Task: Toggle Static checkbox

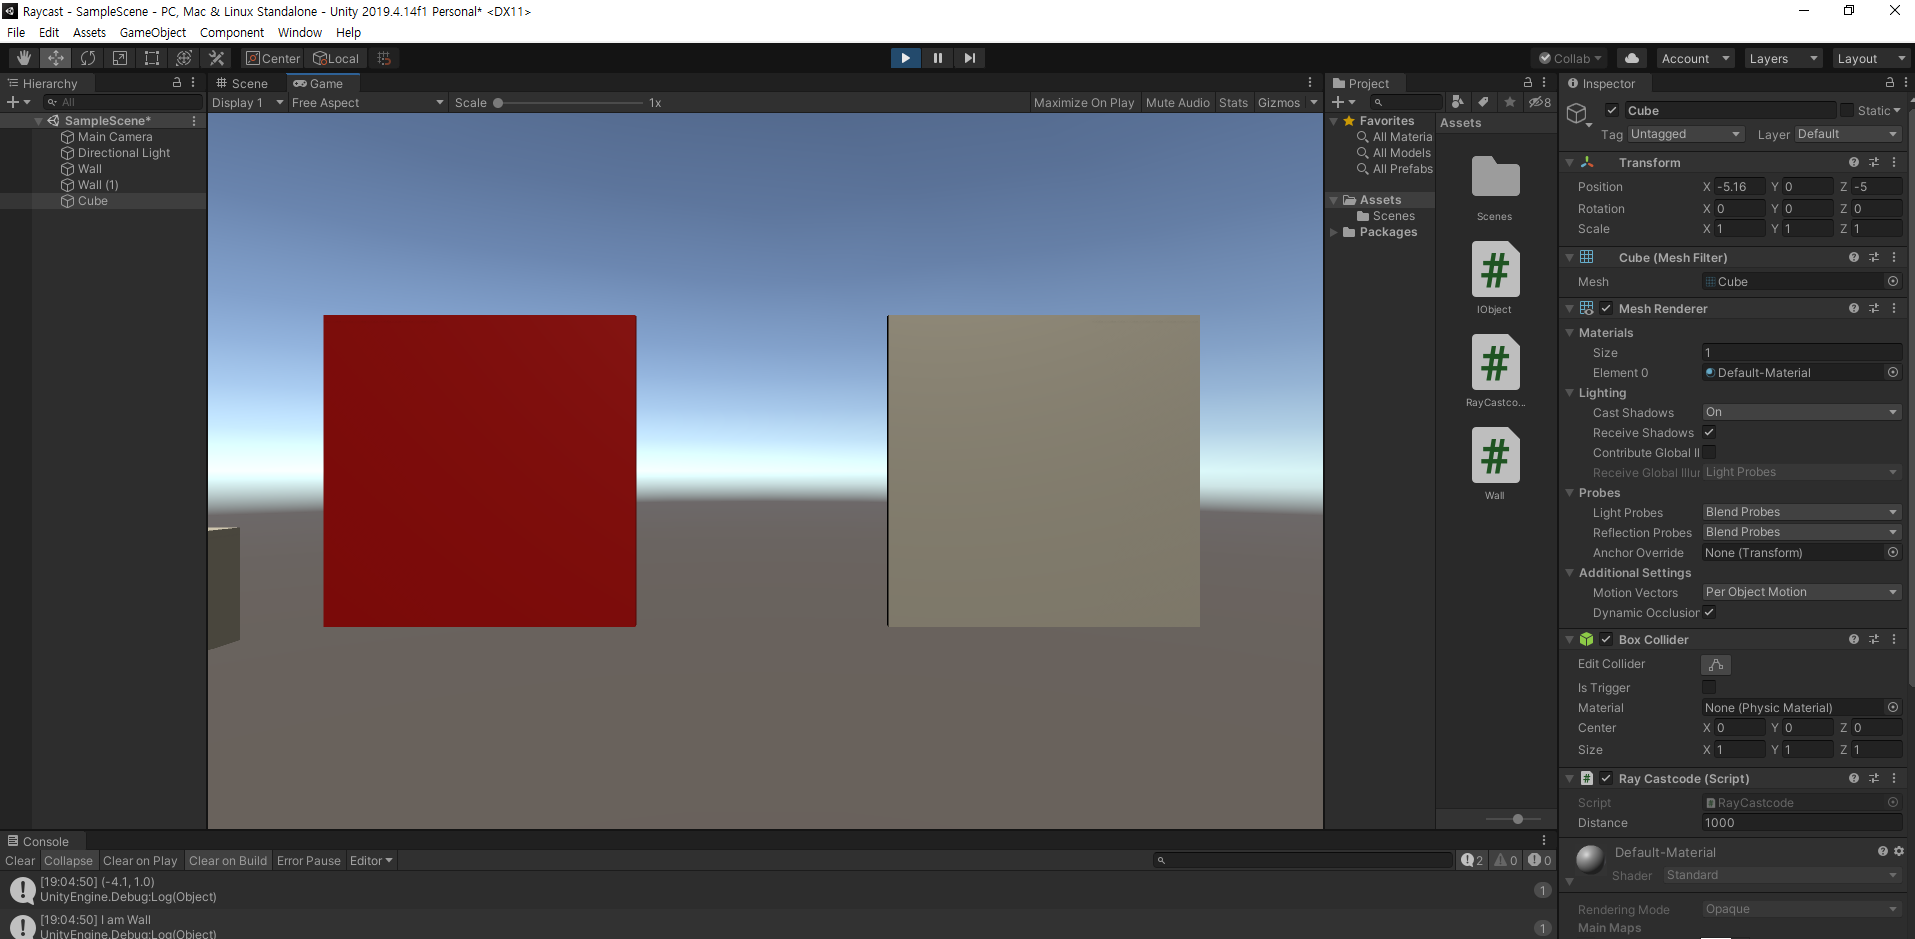Action: (x=1847, y=110)
